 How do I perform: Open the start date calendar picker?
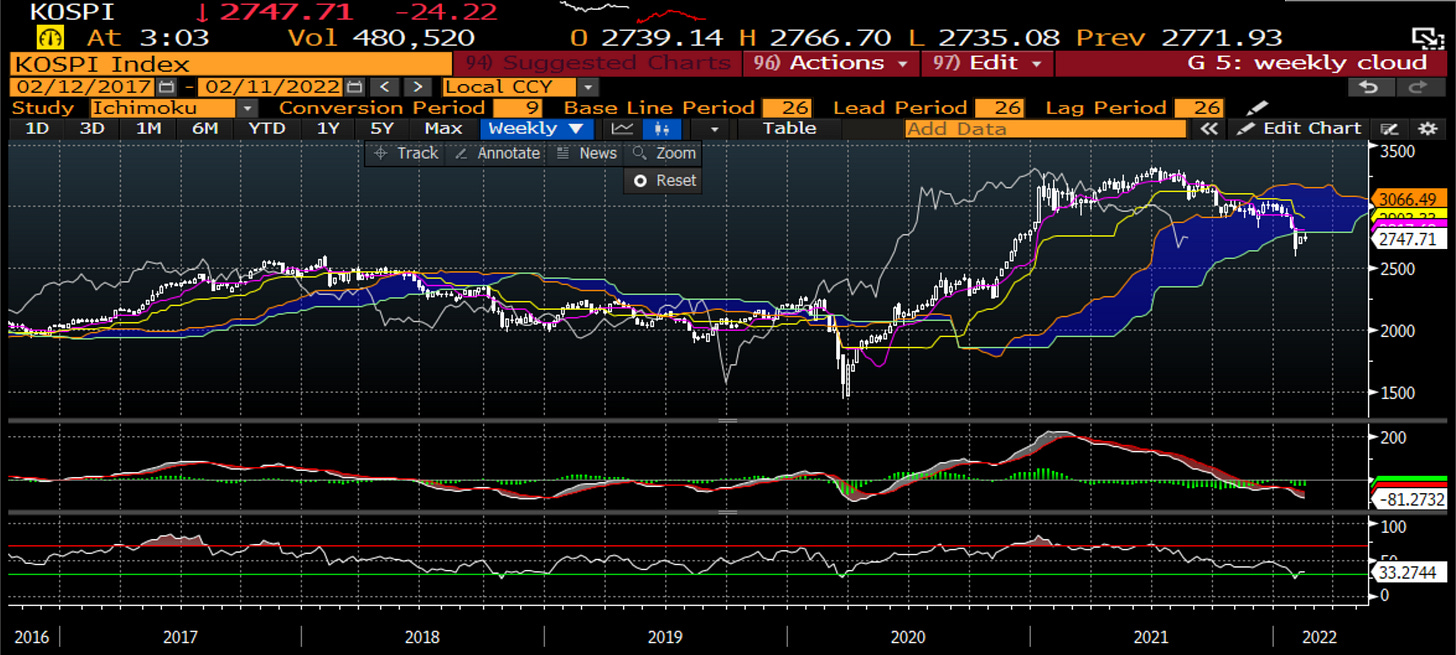point(166,87)
